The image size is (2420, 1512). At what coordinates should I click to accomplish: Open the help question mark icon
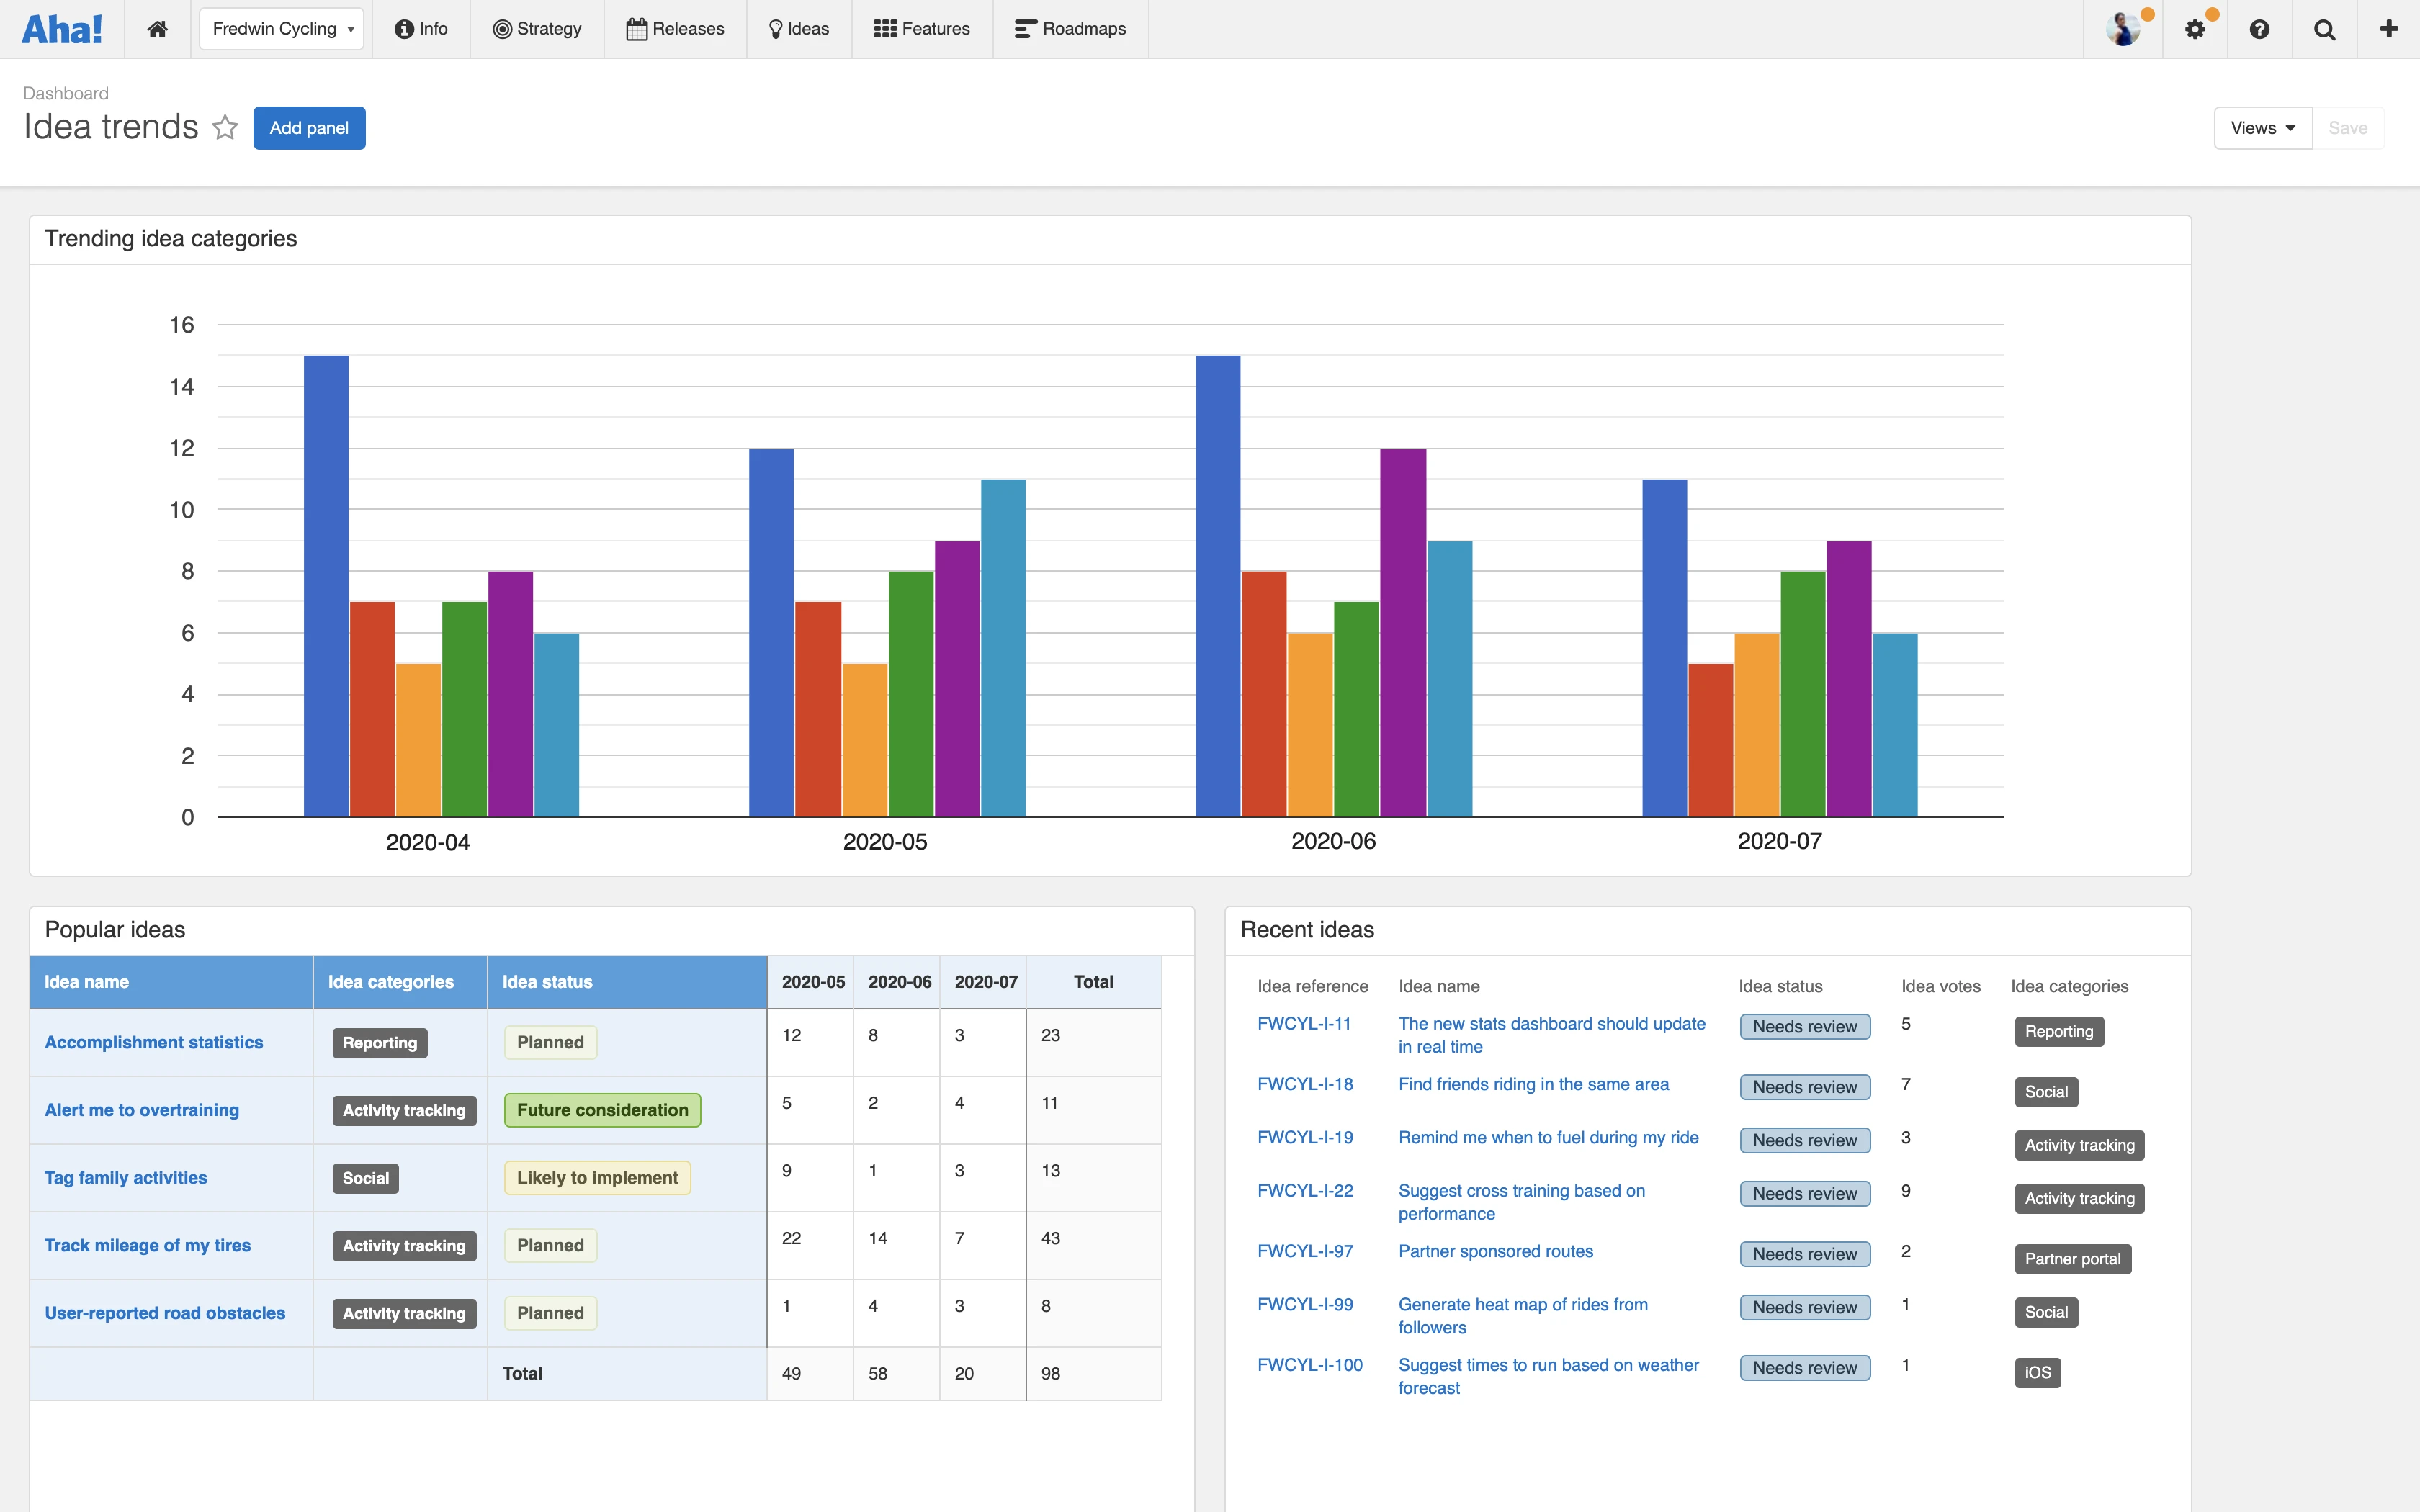click(x=2259, y=29)
